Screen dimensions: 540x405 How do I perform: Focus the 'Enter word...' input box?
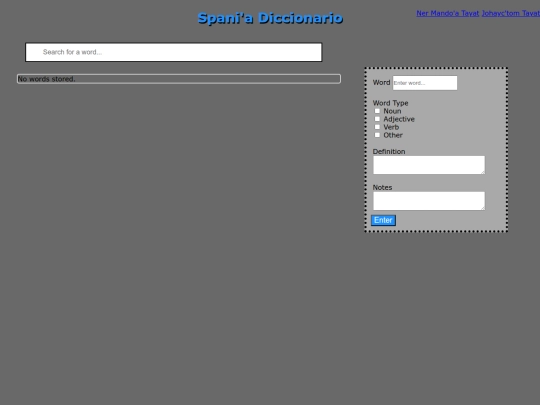click(425, 83)
